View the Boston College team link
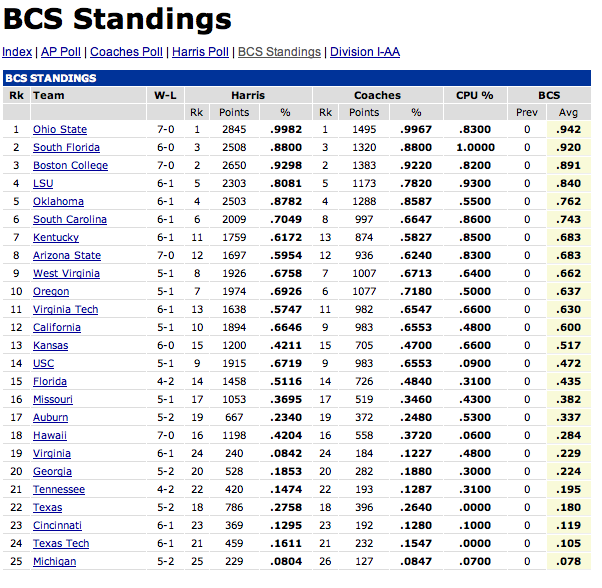The width and height of the screenshot is (602, 588). 70,165
